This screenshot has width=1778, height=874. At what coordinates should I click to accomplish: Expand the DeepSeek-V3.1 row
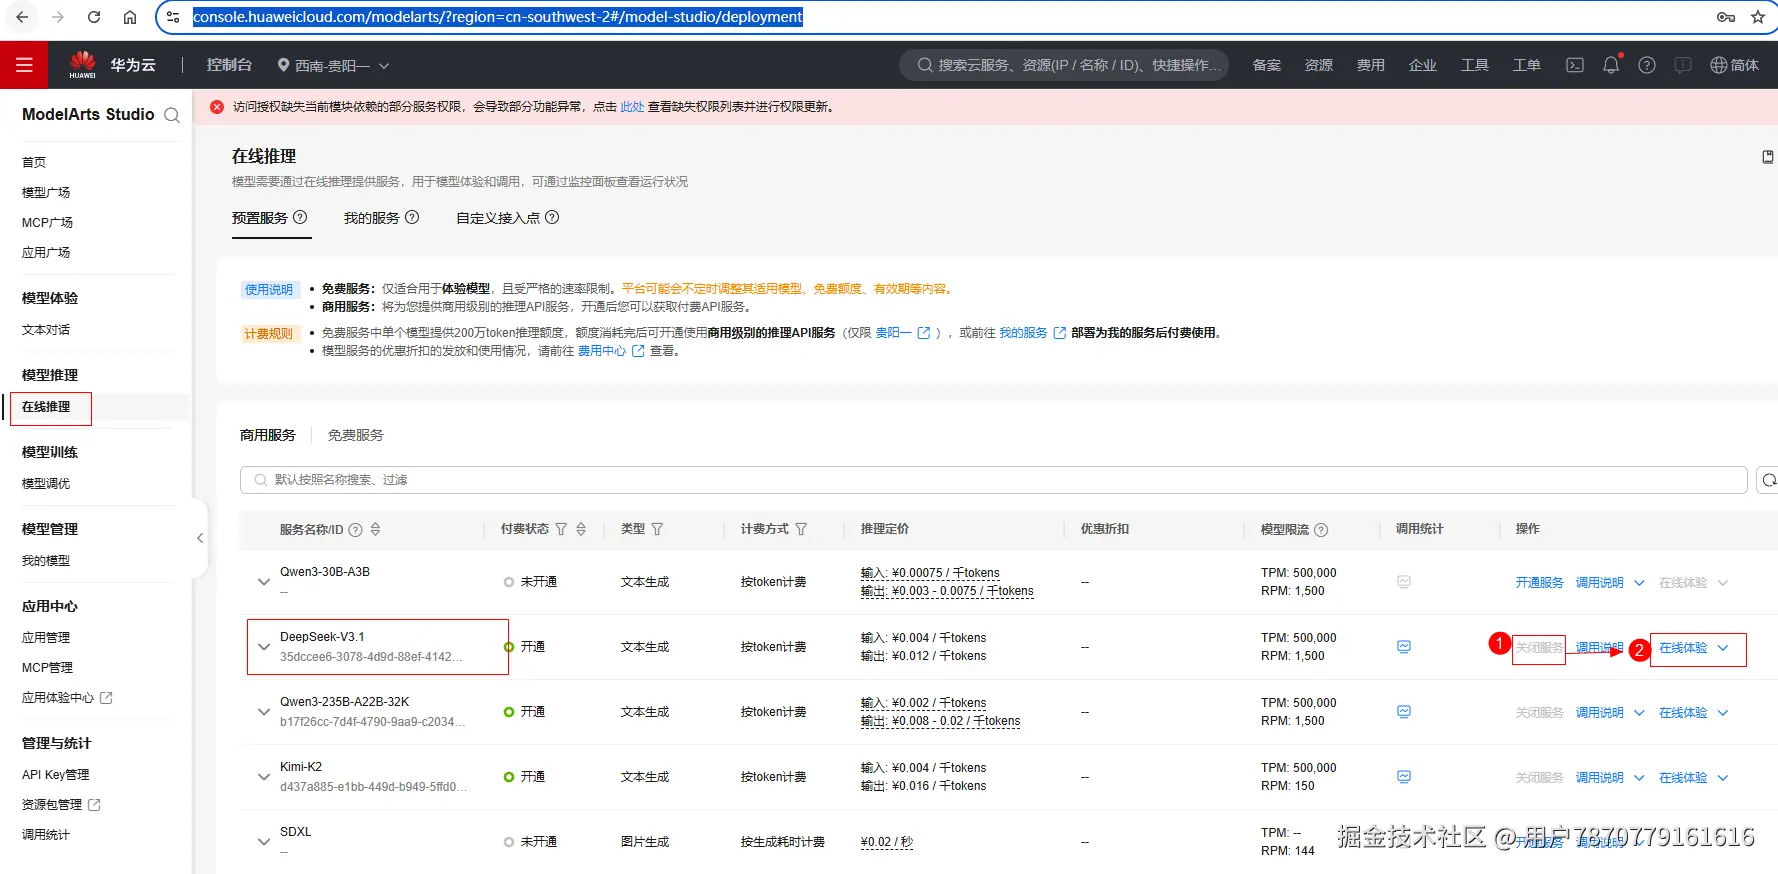pyautogui.click(x=264, y=647)
